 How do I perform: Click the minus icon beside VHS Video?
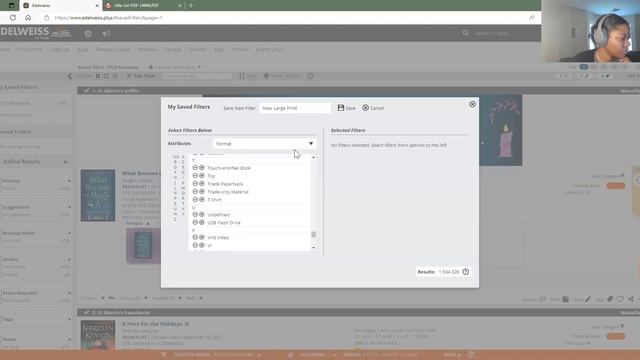coord(195,237)
